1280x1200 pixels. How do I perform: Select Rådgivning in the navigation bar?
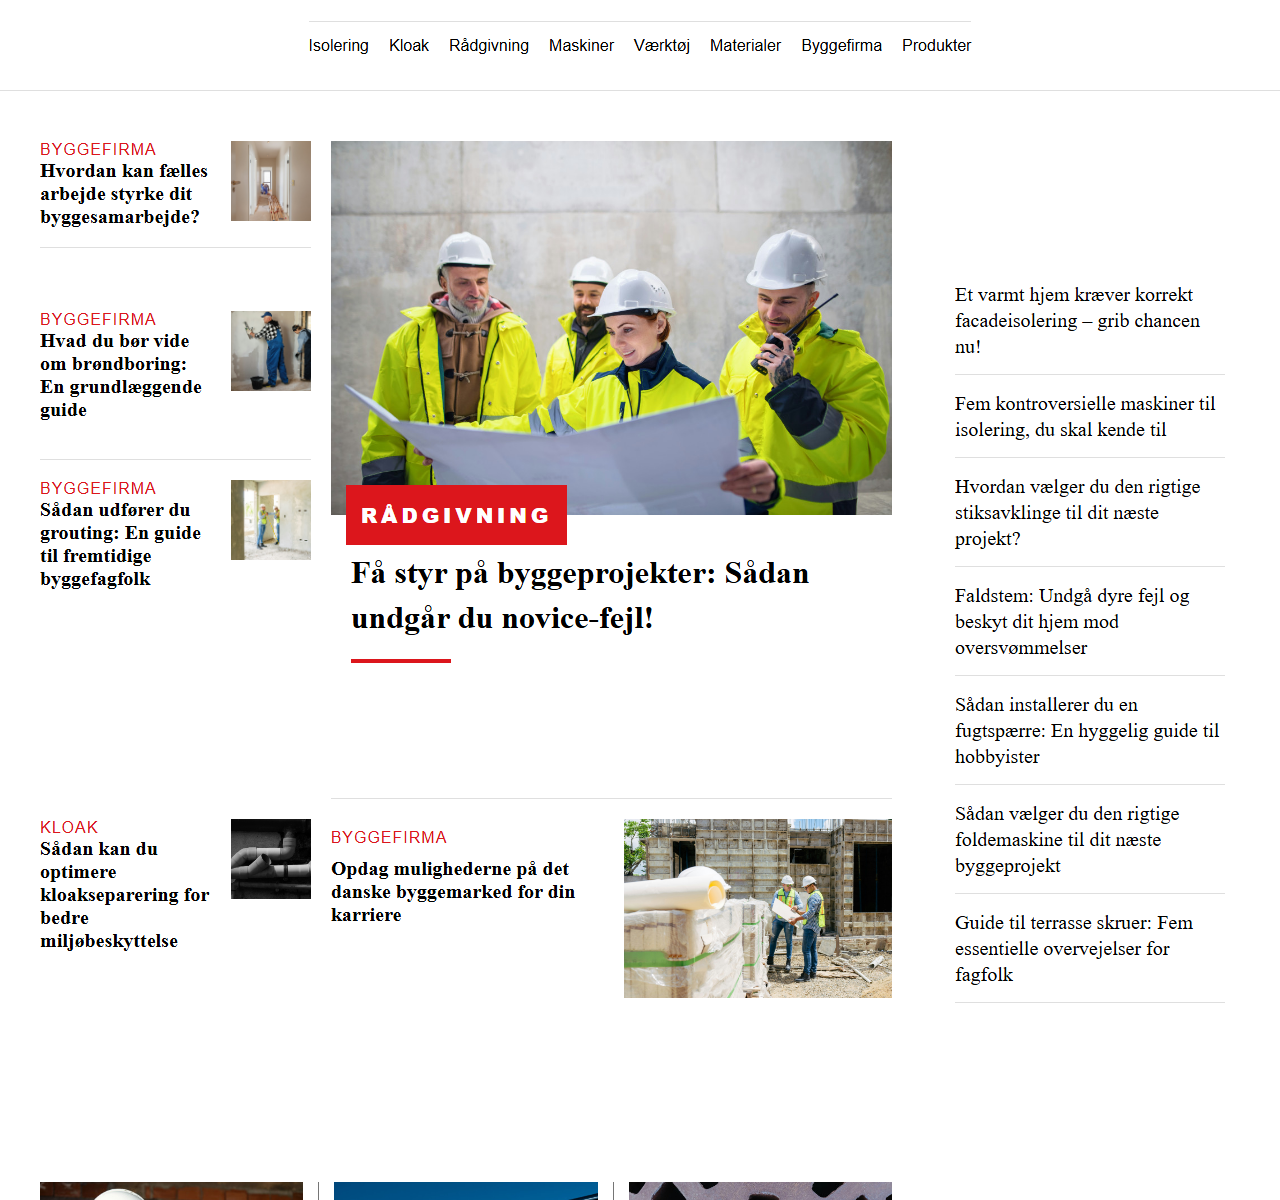tap(488, 45)
